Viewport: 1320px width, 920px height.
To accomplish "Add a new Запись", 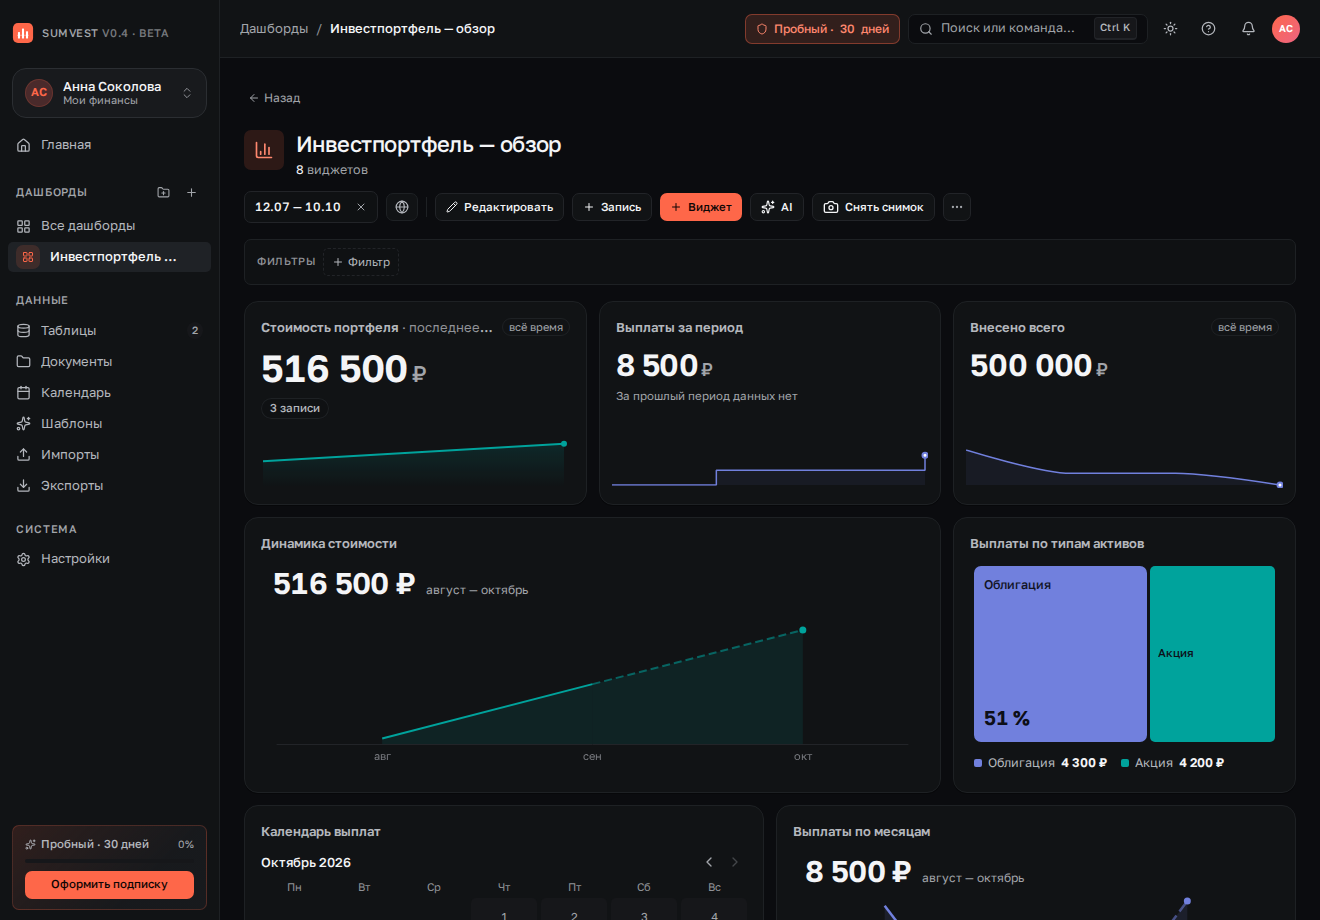I will [612, 207].
